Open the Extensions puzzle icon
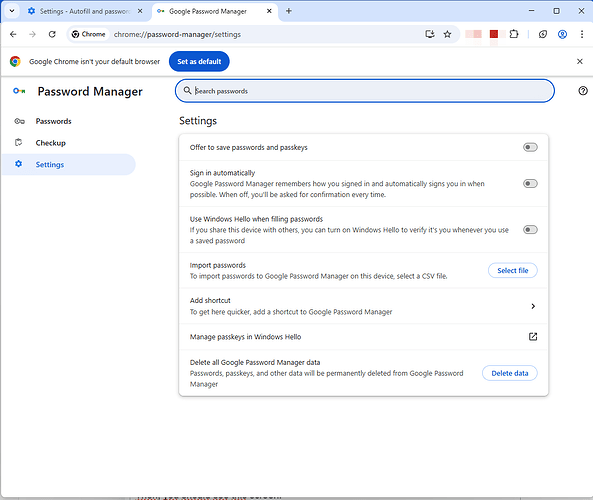 514,34
